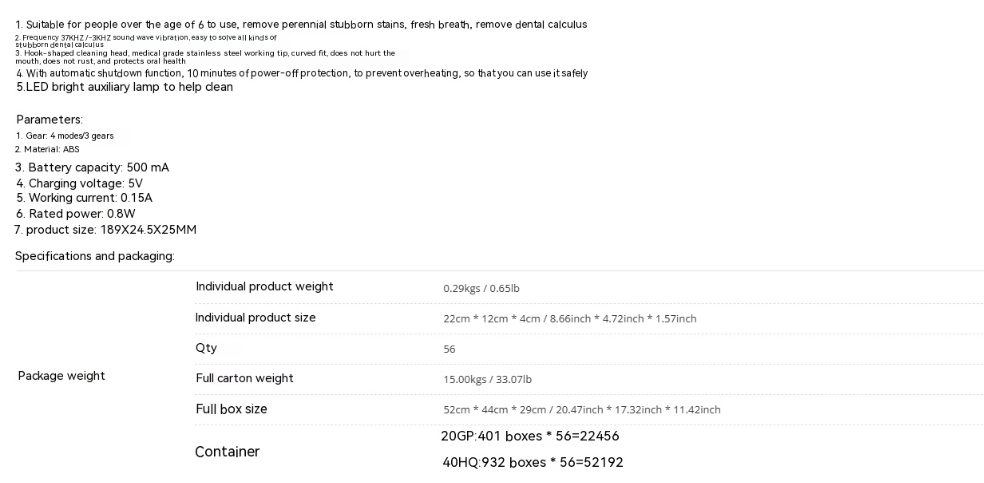Viewport: 984px width, 483px height.
Task: Click 'Individual product weight' row label
Action: pyautogui.click(x=264, y=287)
